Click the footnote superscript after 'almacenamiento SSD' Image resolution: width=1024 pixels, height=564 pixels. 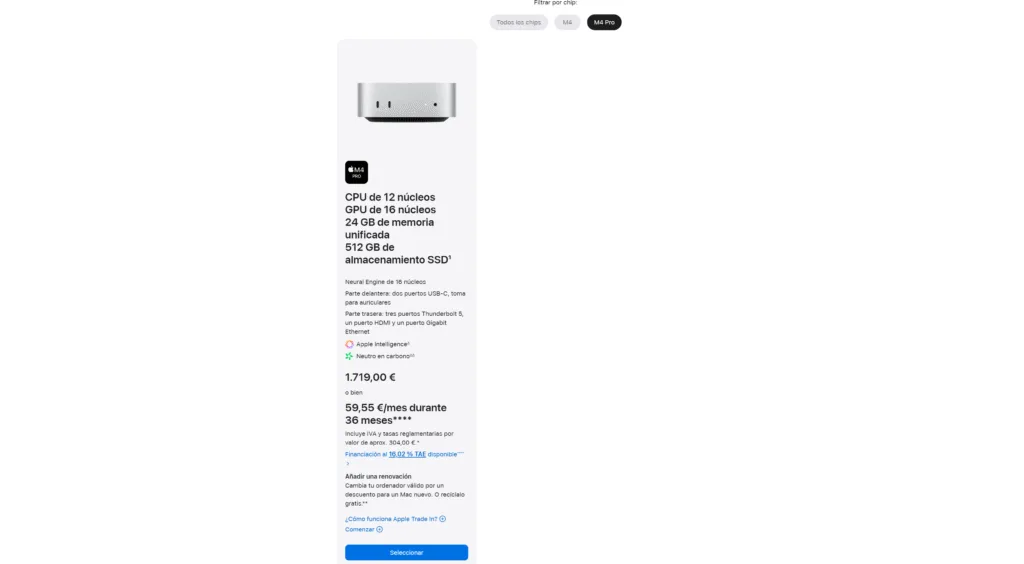pyautogui.click(x=449, y=257)
